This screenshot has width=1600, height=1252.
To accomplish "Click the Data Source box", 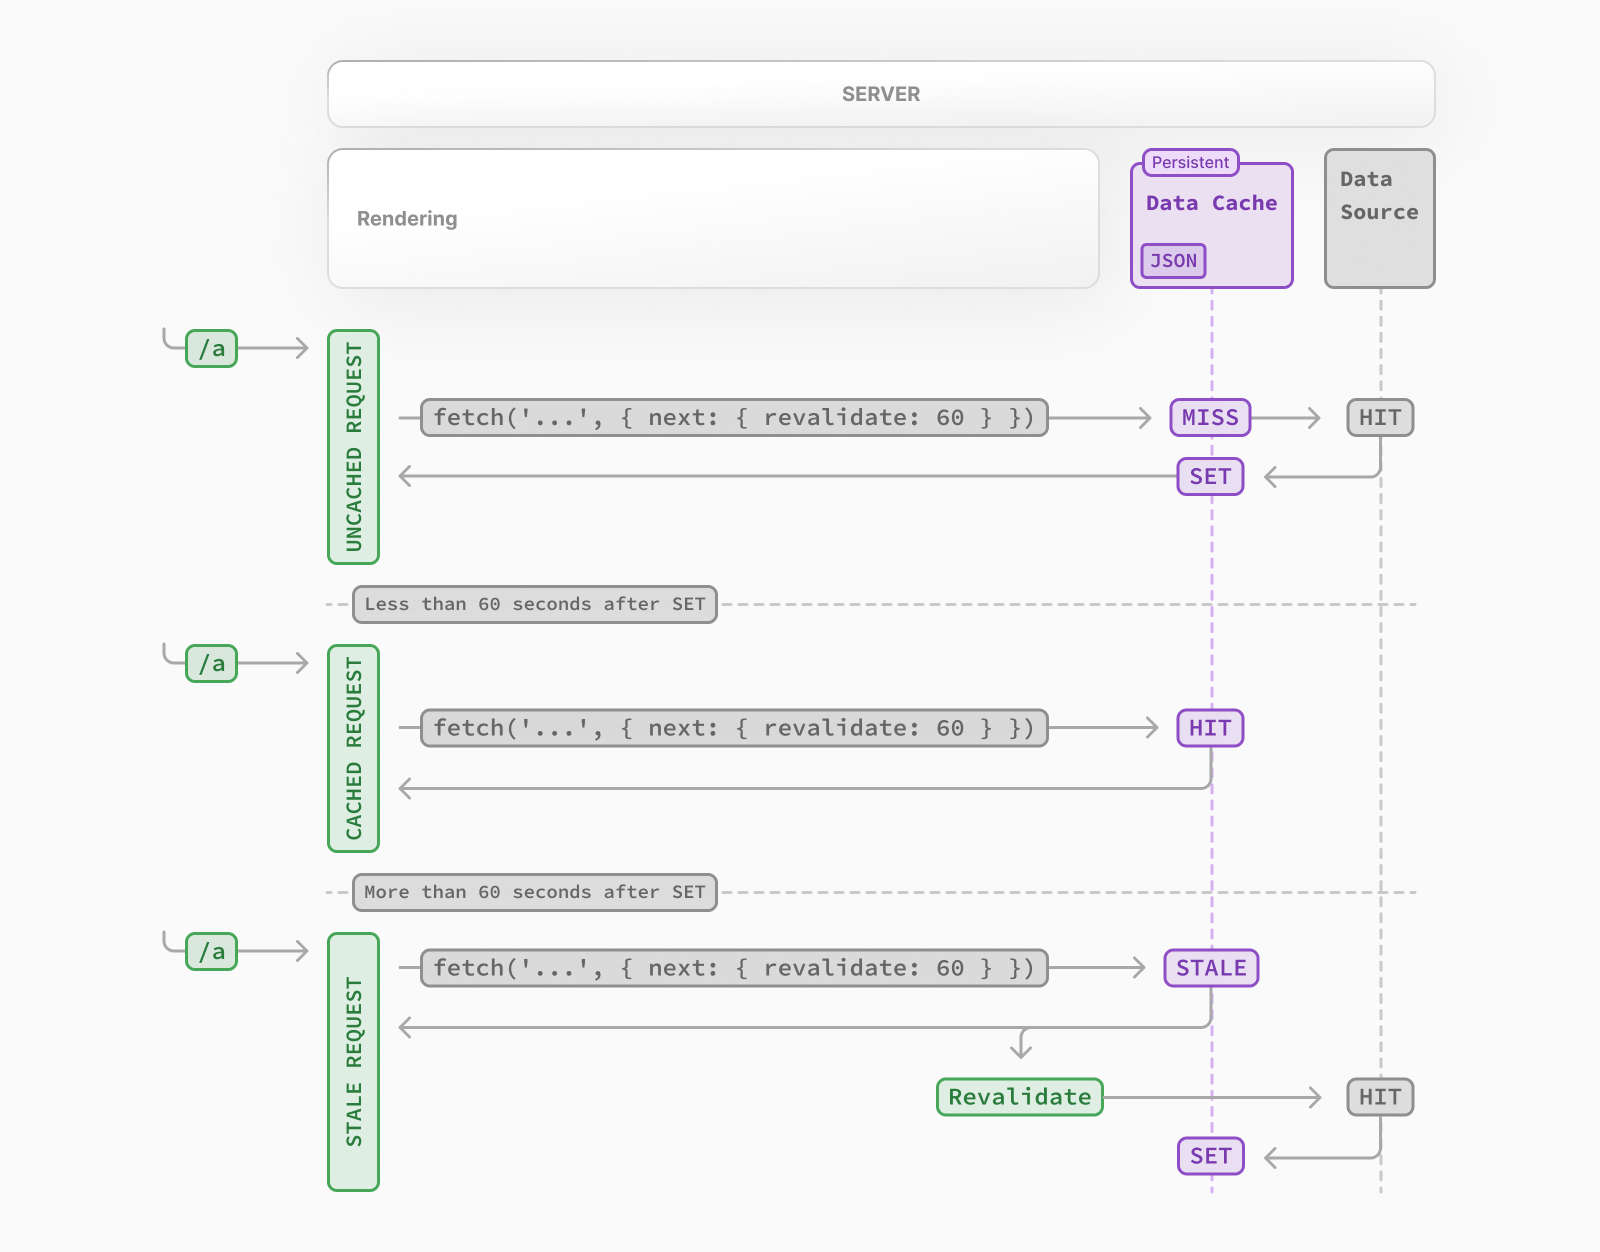I will tap(1379, 217).
